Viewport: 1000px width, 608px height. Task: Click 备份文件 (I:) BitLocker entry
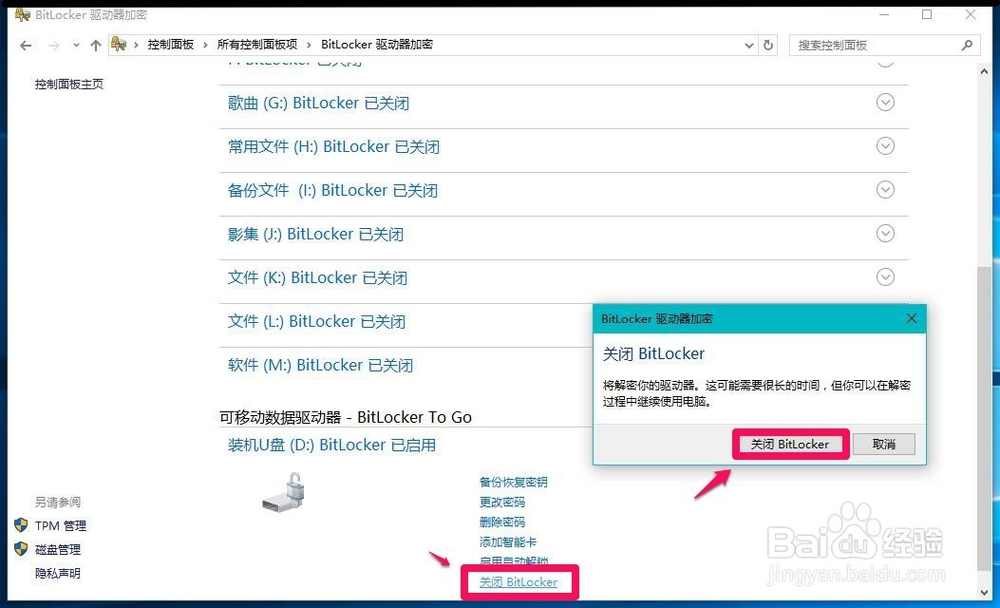click(332, 190)
